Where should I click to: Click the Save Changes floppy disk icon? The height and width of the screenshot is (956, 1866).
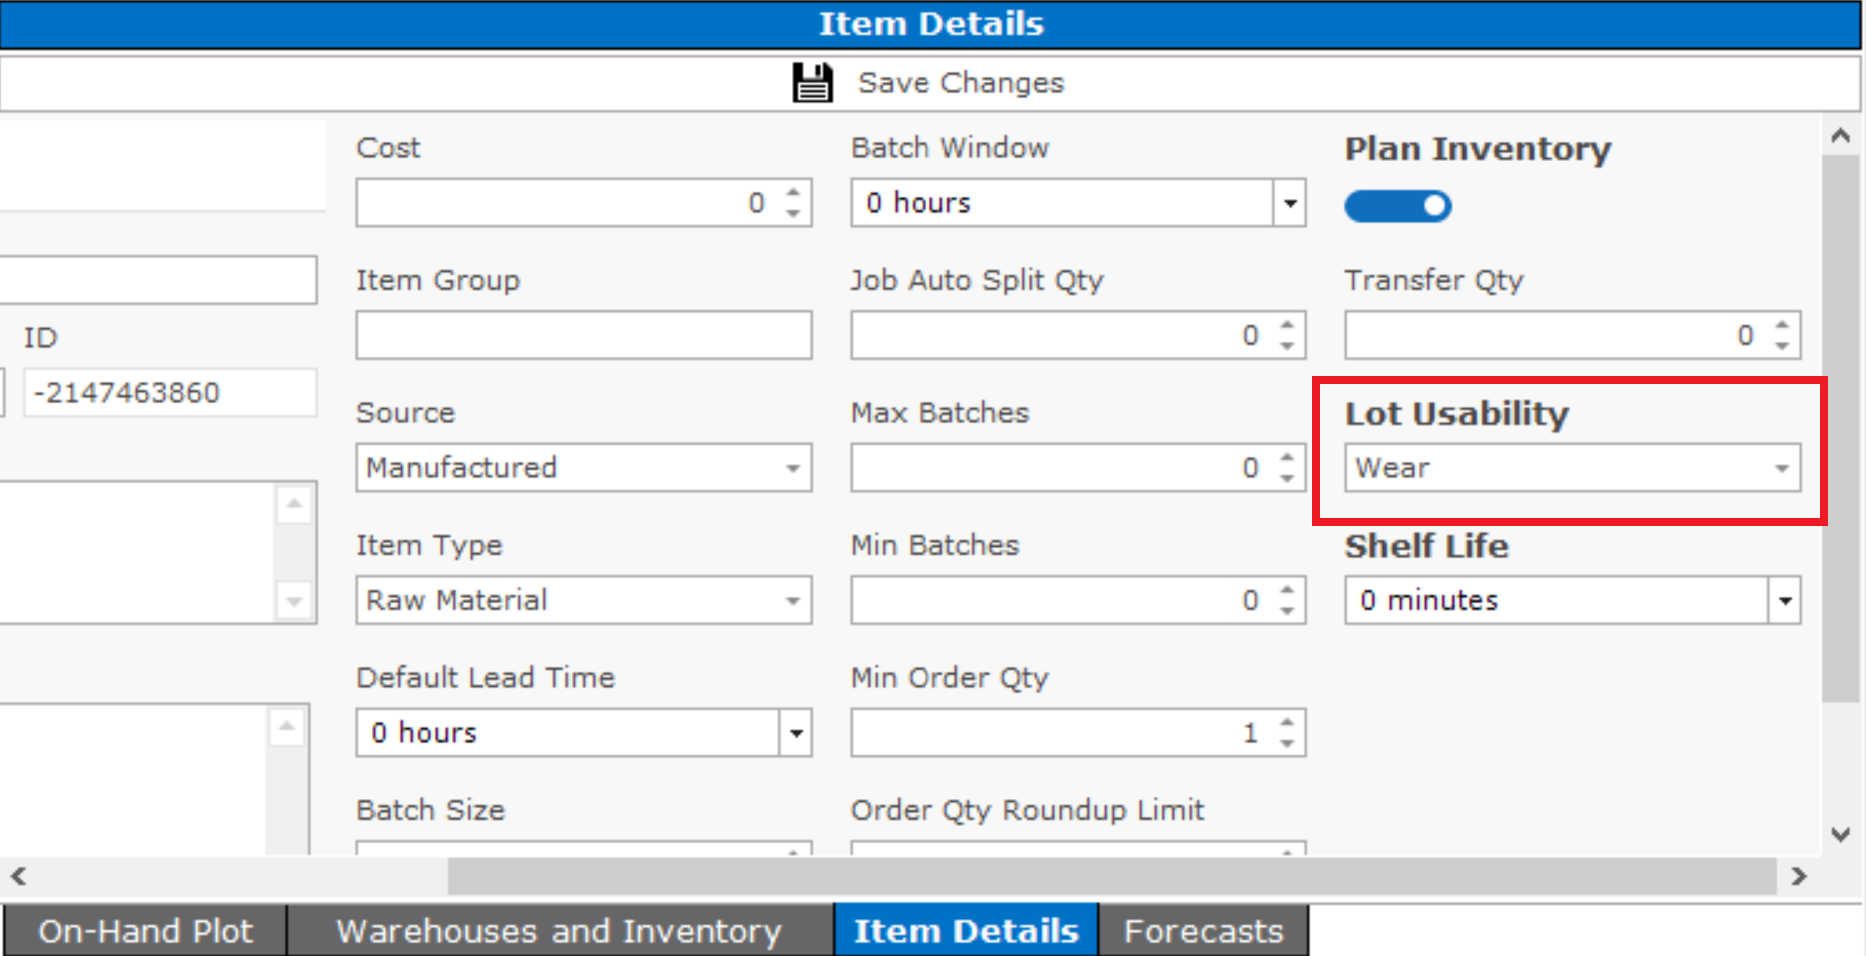click(812, 82)
